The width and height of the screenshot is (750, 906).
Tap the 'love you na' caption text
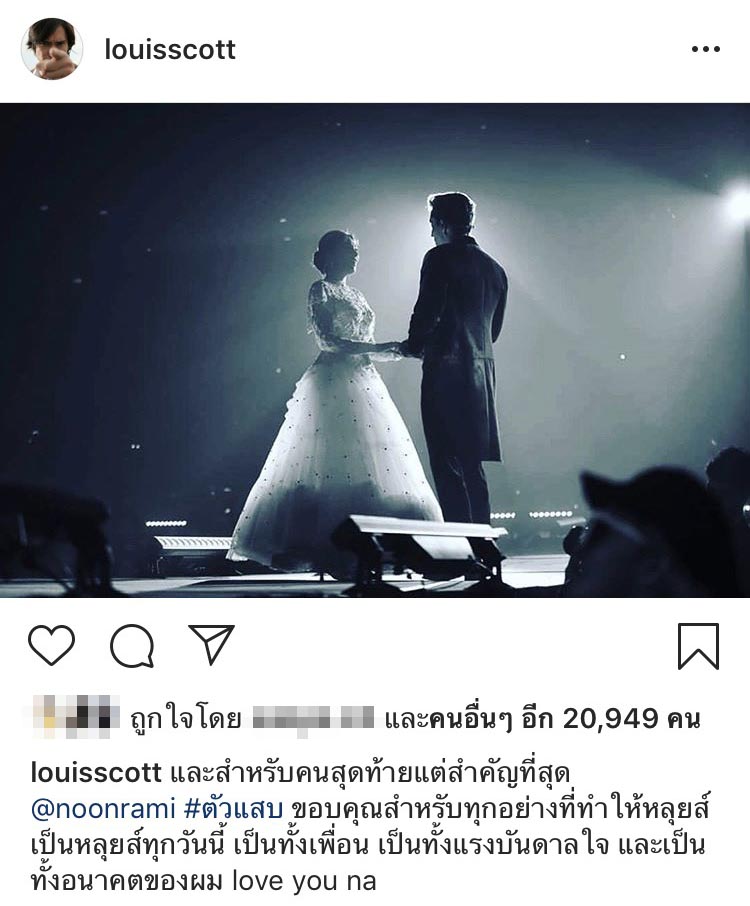pos(304,882)
